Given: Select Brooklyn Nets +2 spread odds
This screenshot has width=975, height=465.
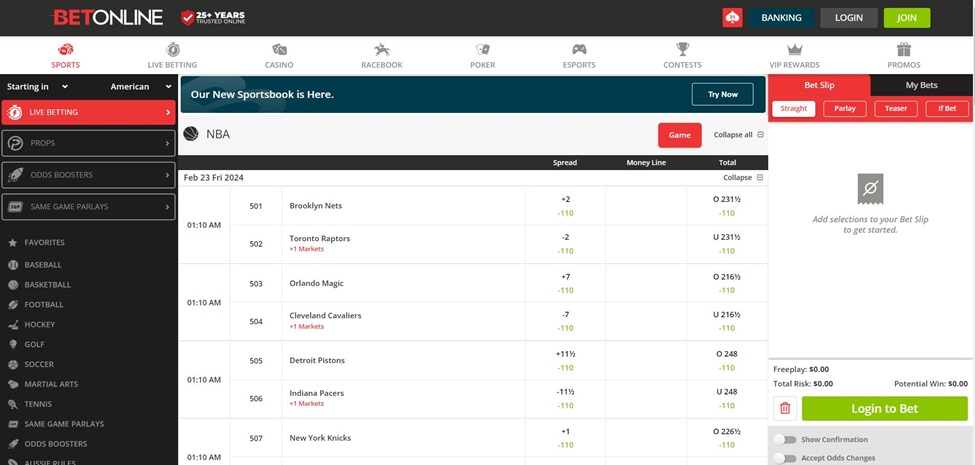Looking at the screenshot, I should [565, 206].
